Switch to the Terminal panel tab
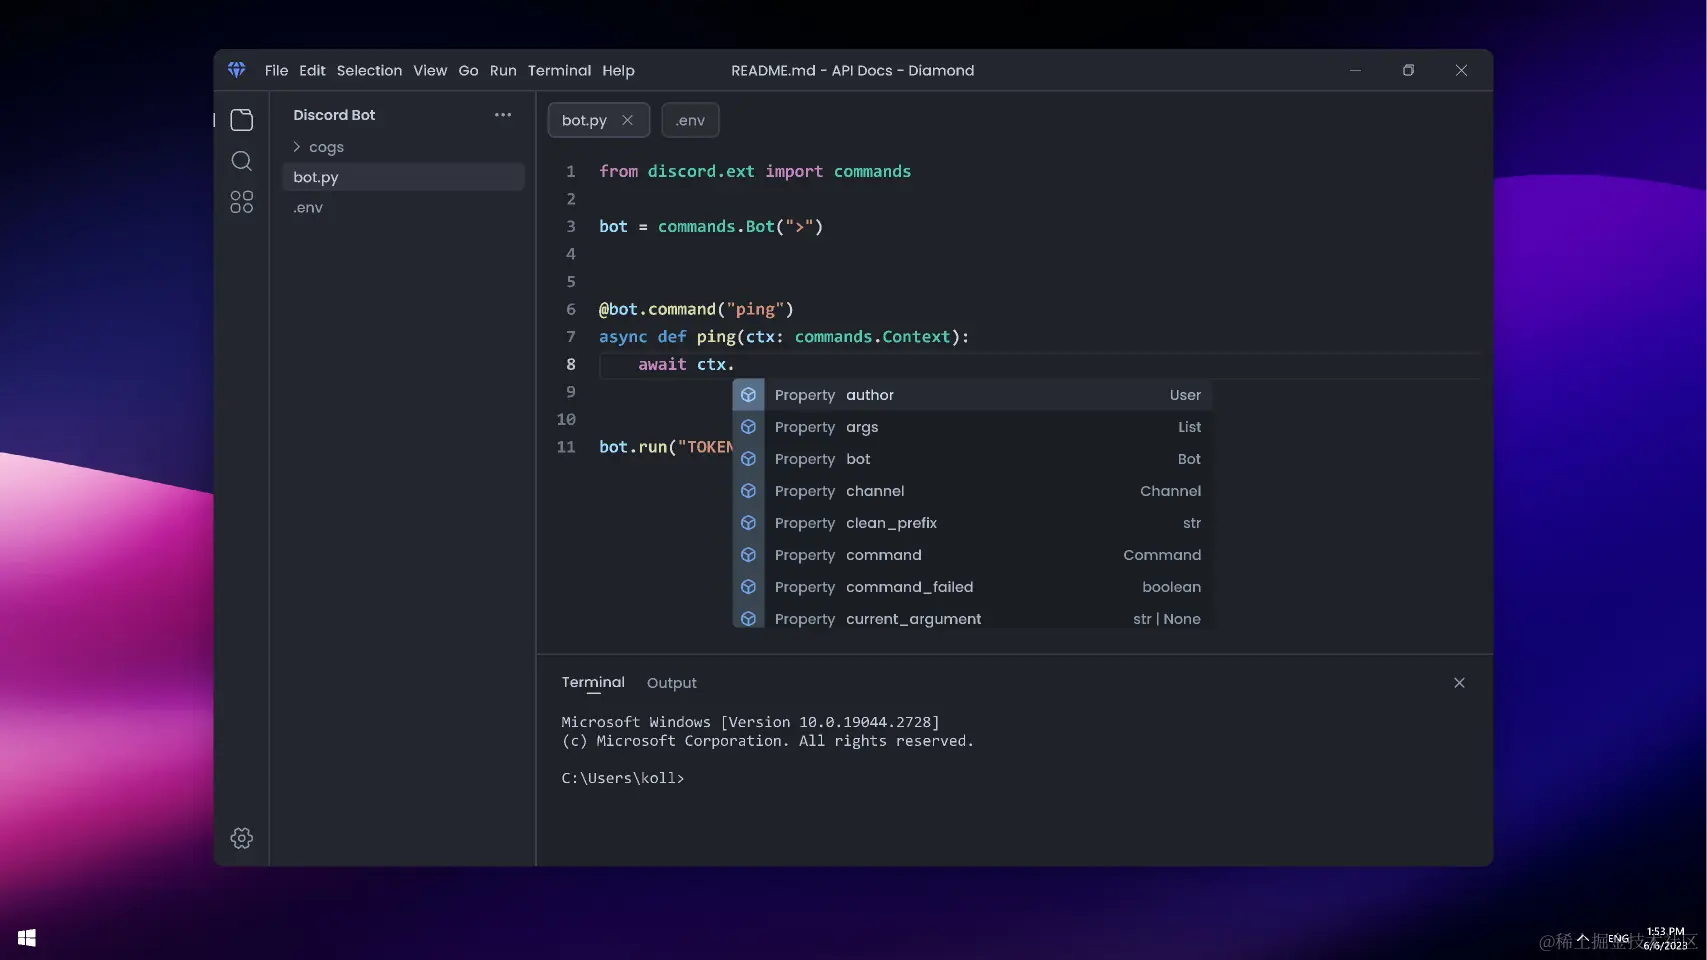Screen dimensions: 1707x960 (x=593, y=682)
